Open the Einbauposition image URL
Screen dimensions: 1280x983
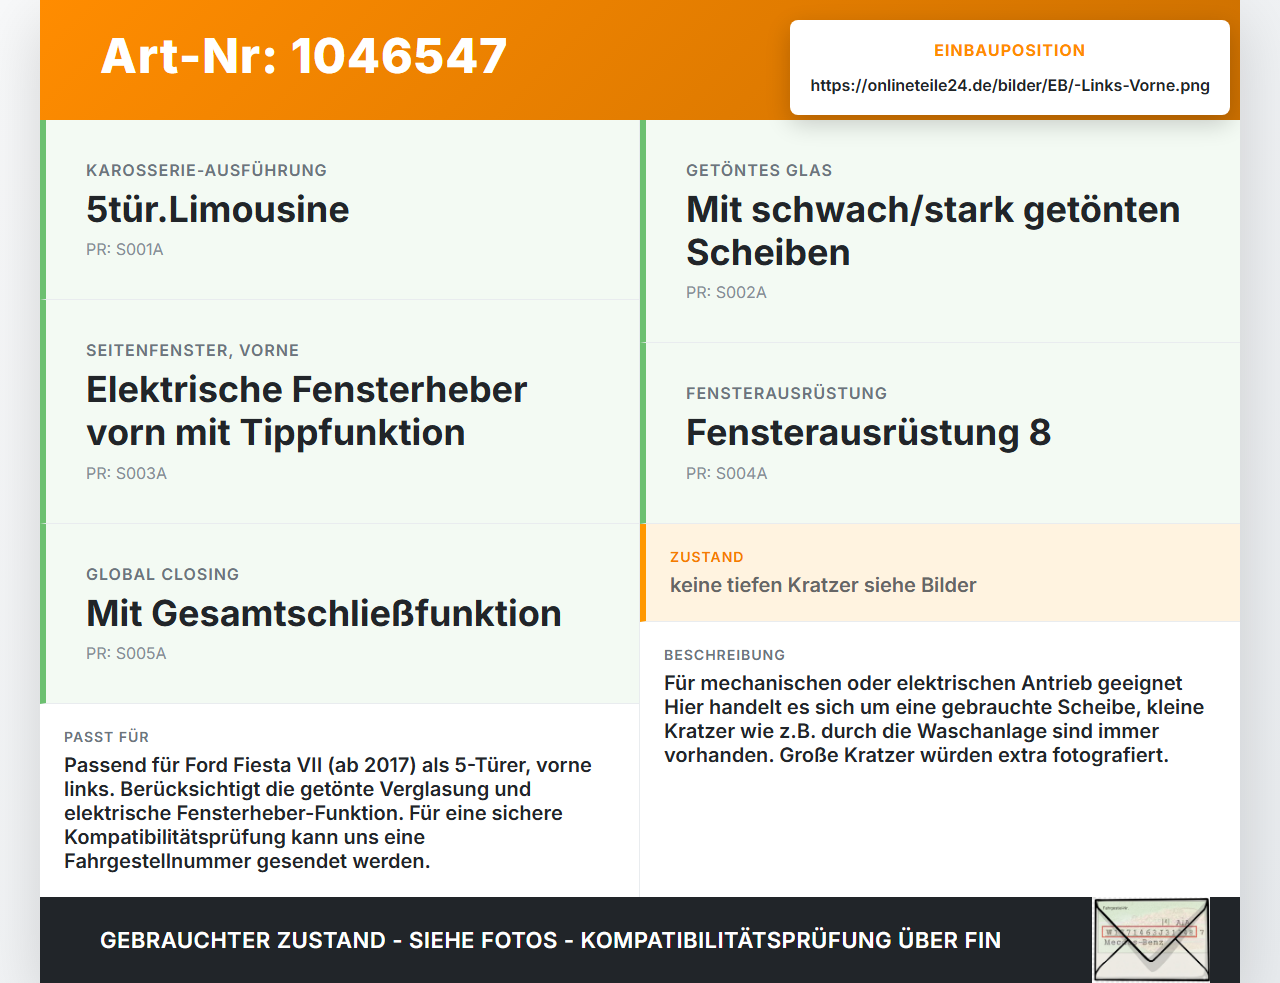[1010, 85]
